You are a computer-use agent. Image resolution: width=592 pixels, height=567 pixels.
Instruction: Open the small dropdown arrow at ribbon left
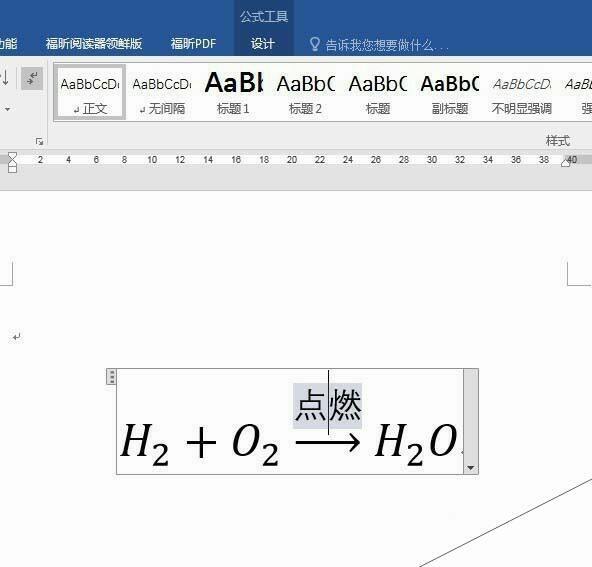pyautogui.click(x=7, y=109)
